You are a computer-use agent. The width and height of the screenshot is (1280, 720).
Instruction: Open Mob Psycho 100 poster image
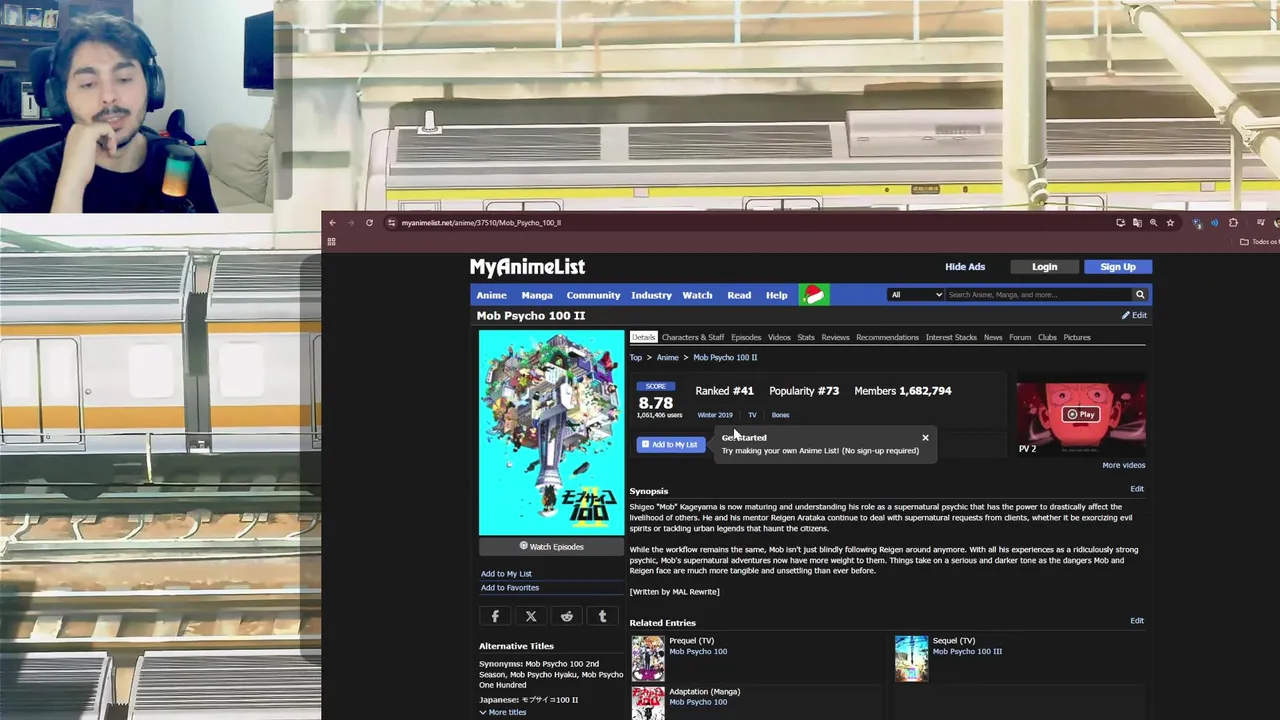click(x=551, y=433)
